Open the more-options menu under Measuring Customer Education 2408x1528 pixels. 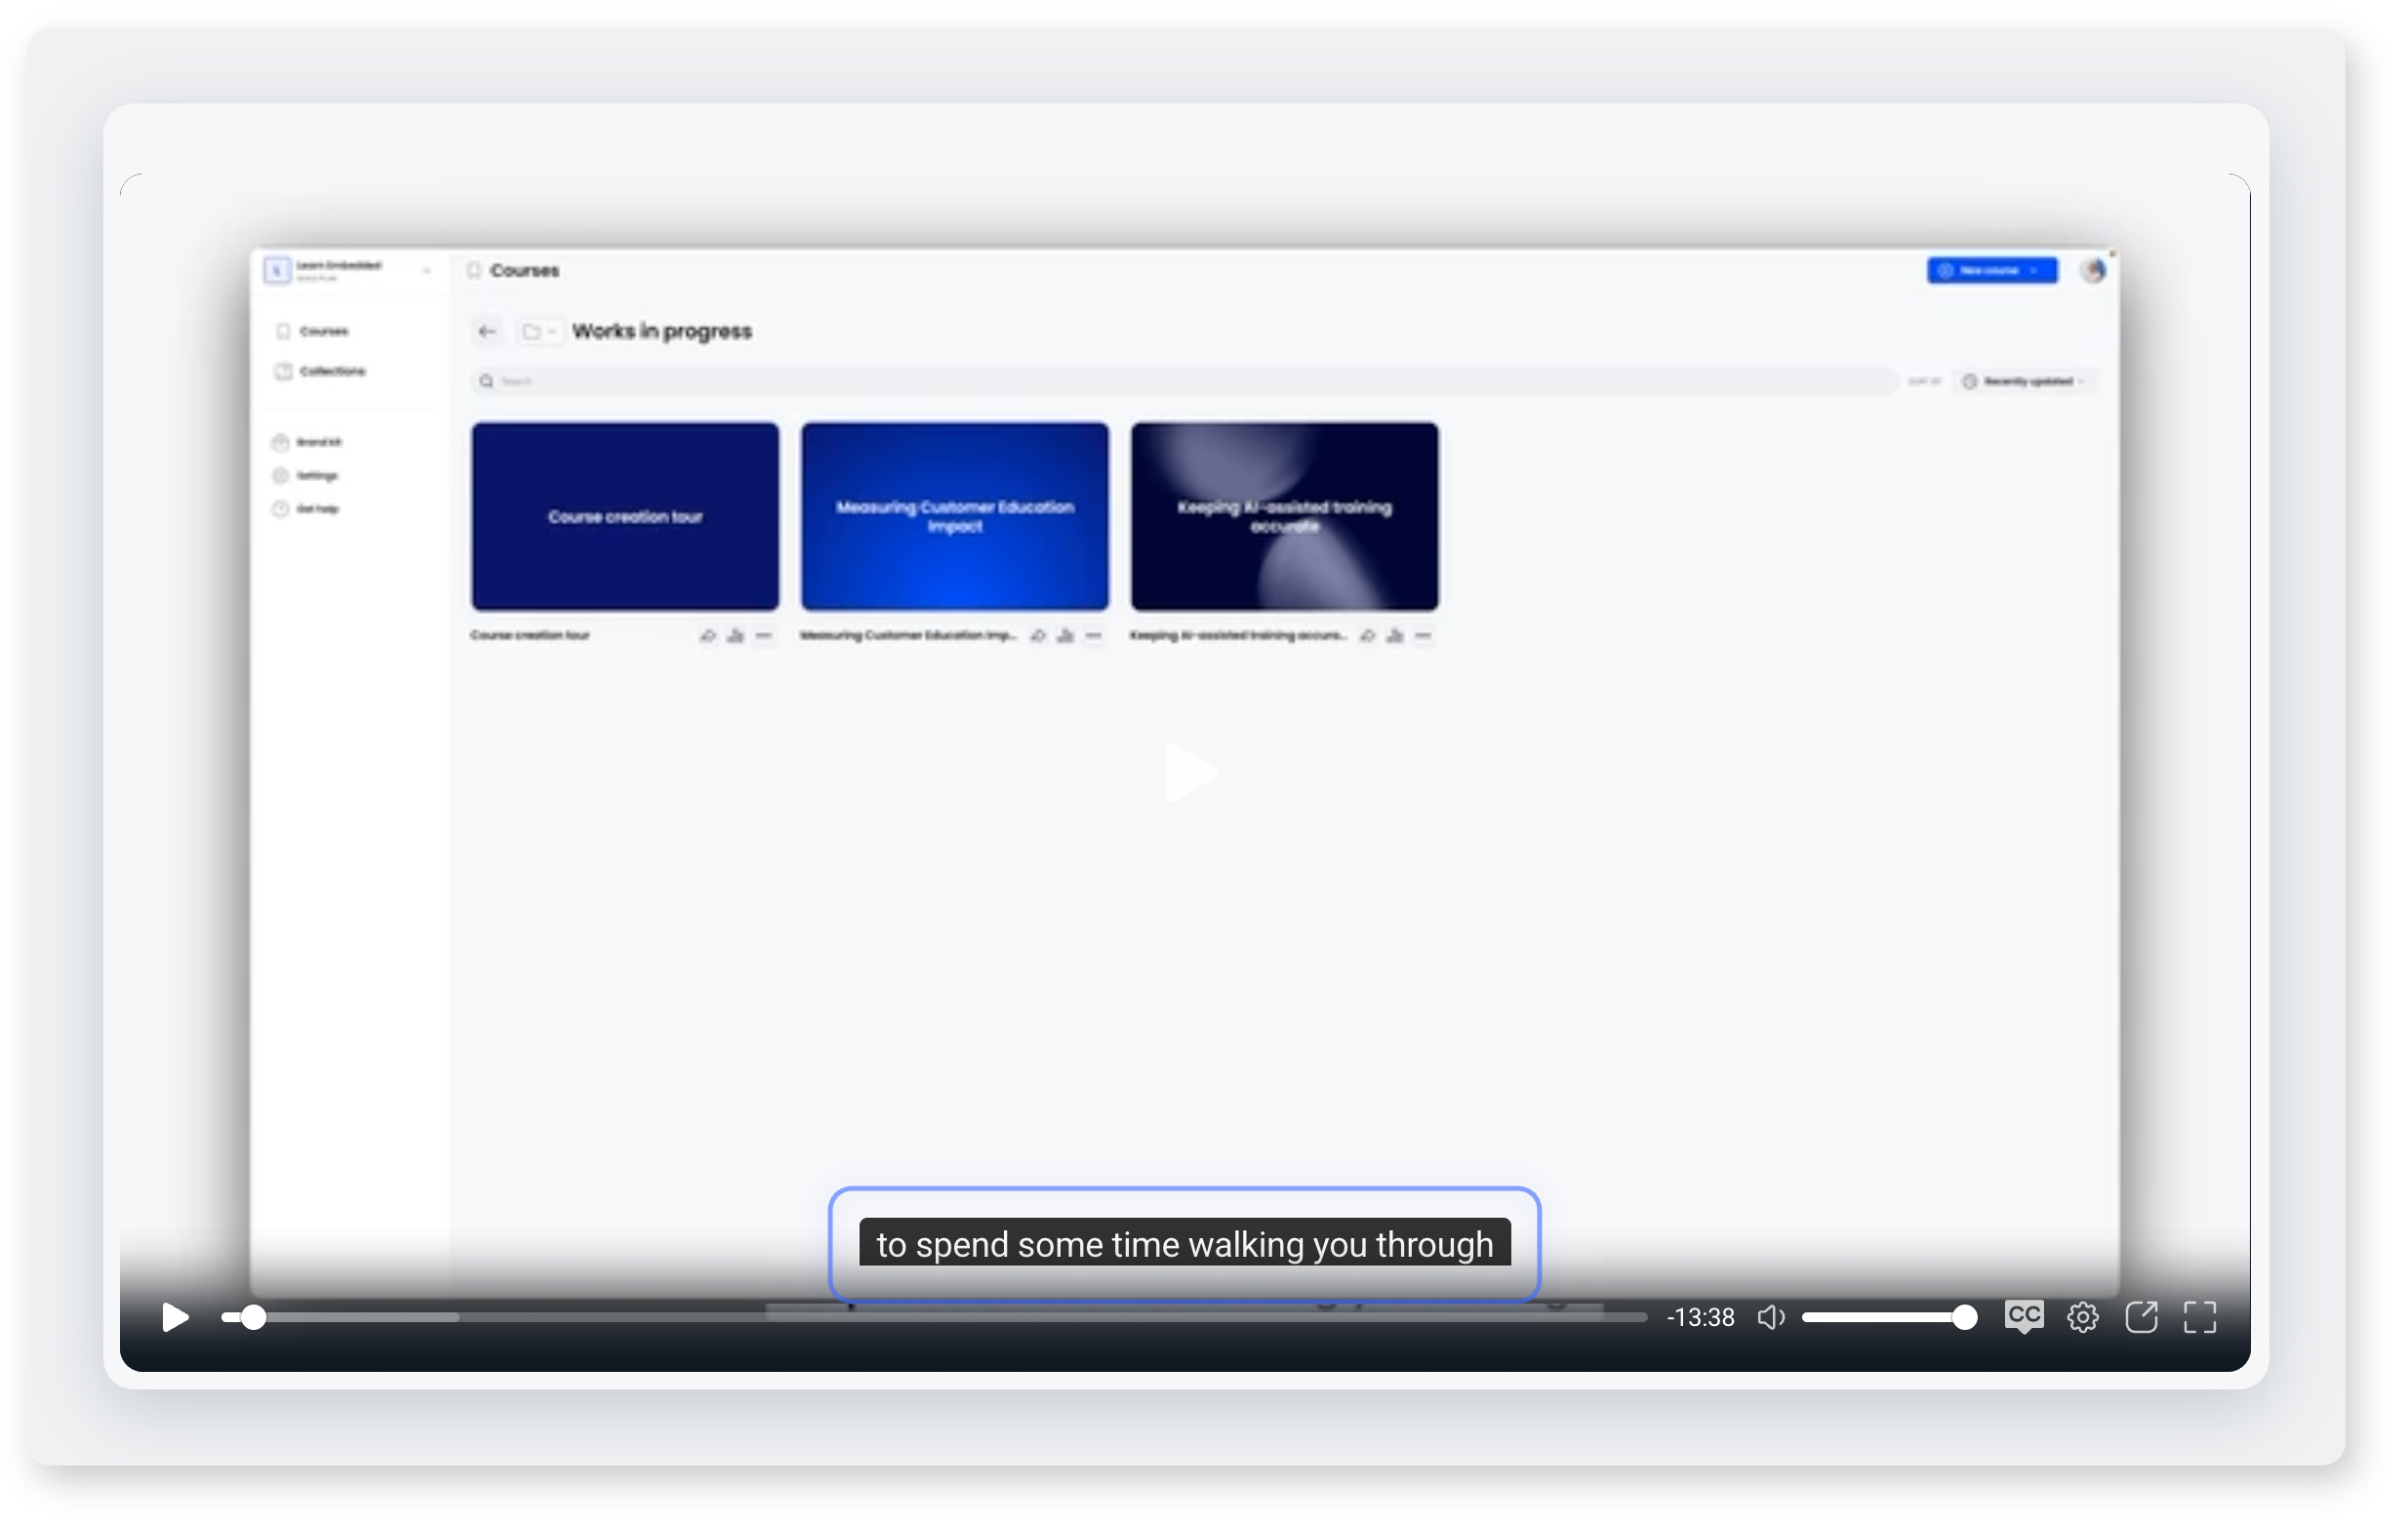(x=1093, y=636)
